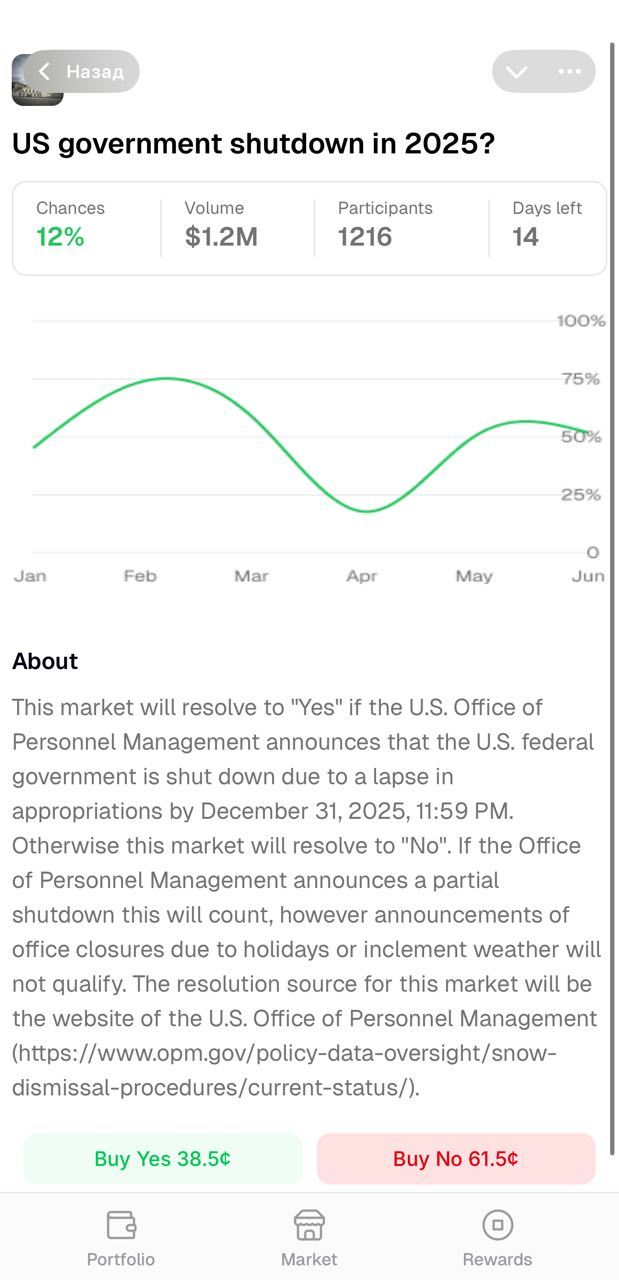
Task: Tap the Participants 1216 statistic
Action: click(x=384, y=224)
